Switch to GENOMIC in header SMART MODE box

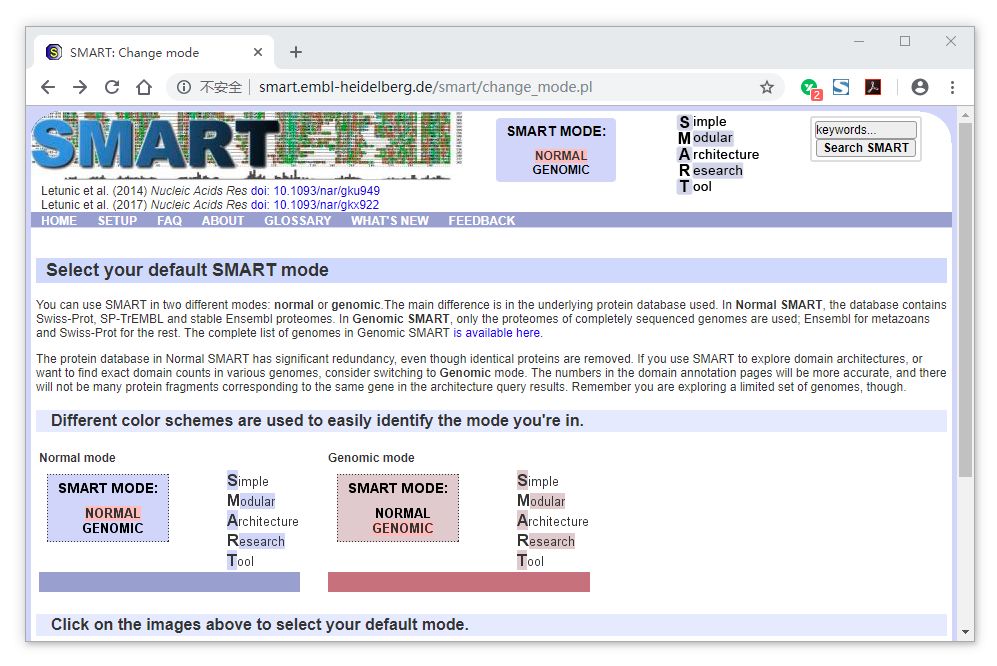click(x=561, y=170)
